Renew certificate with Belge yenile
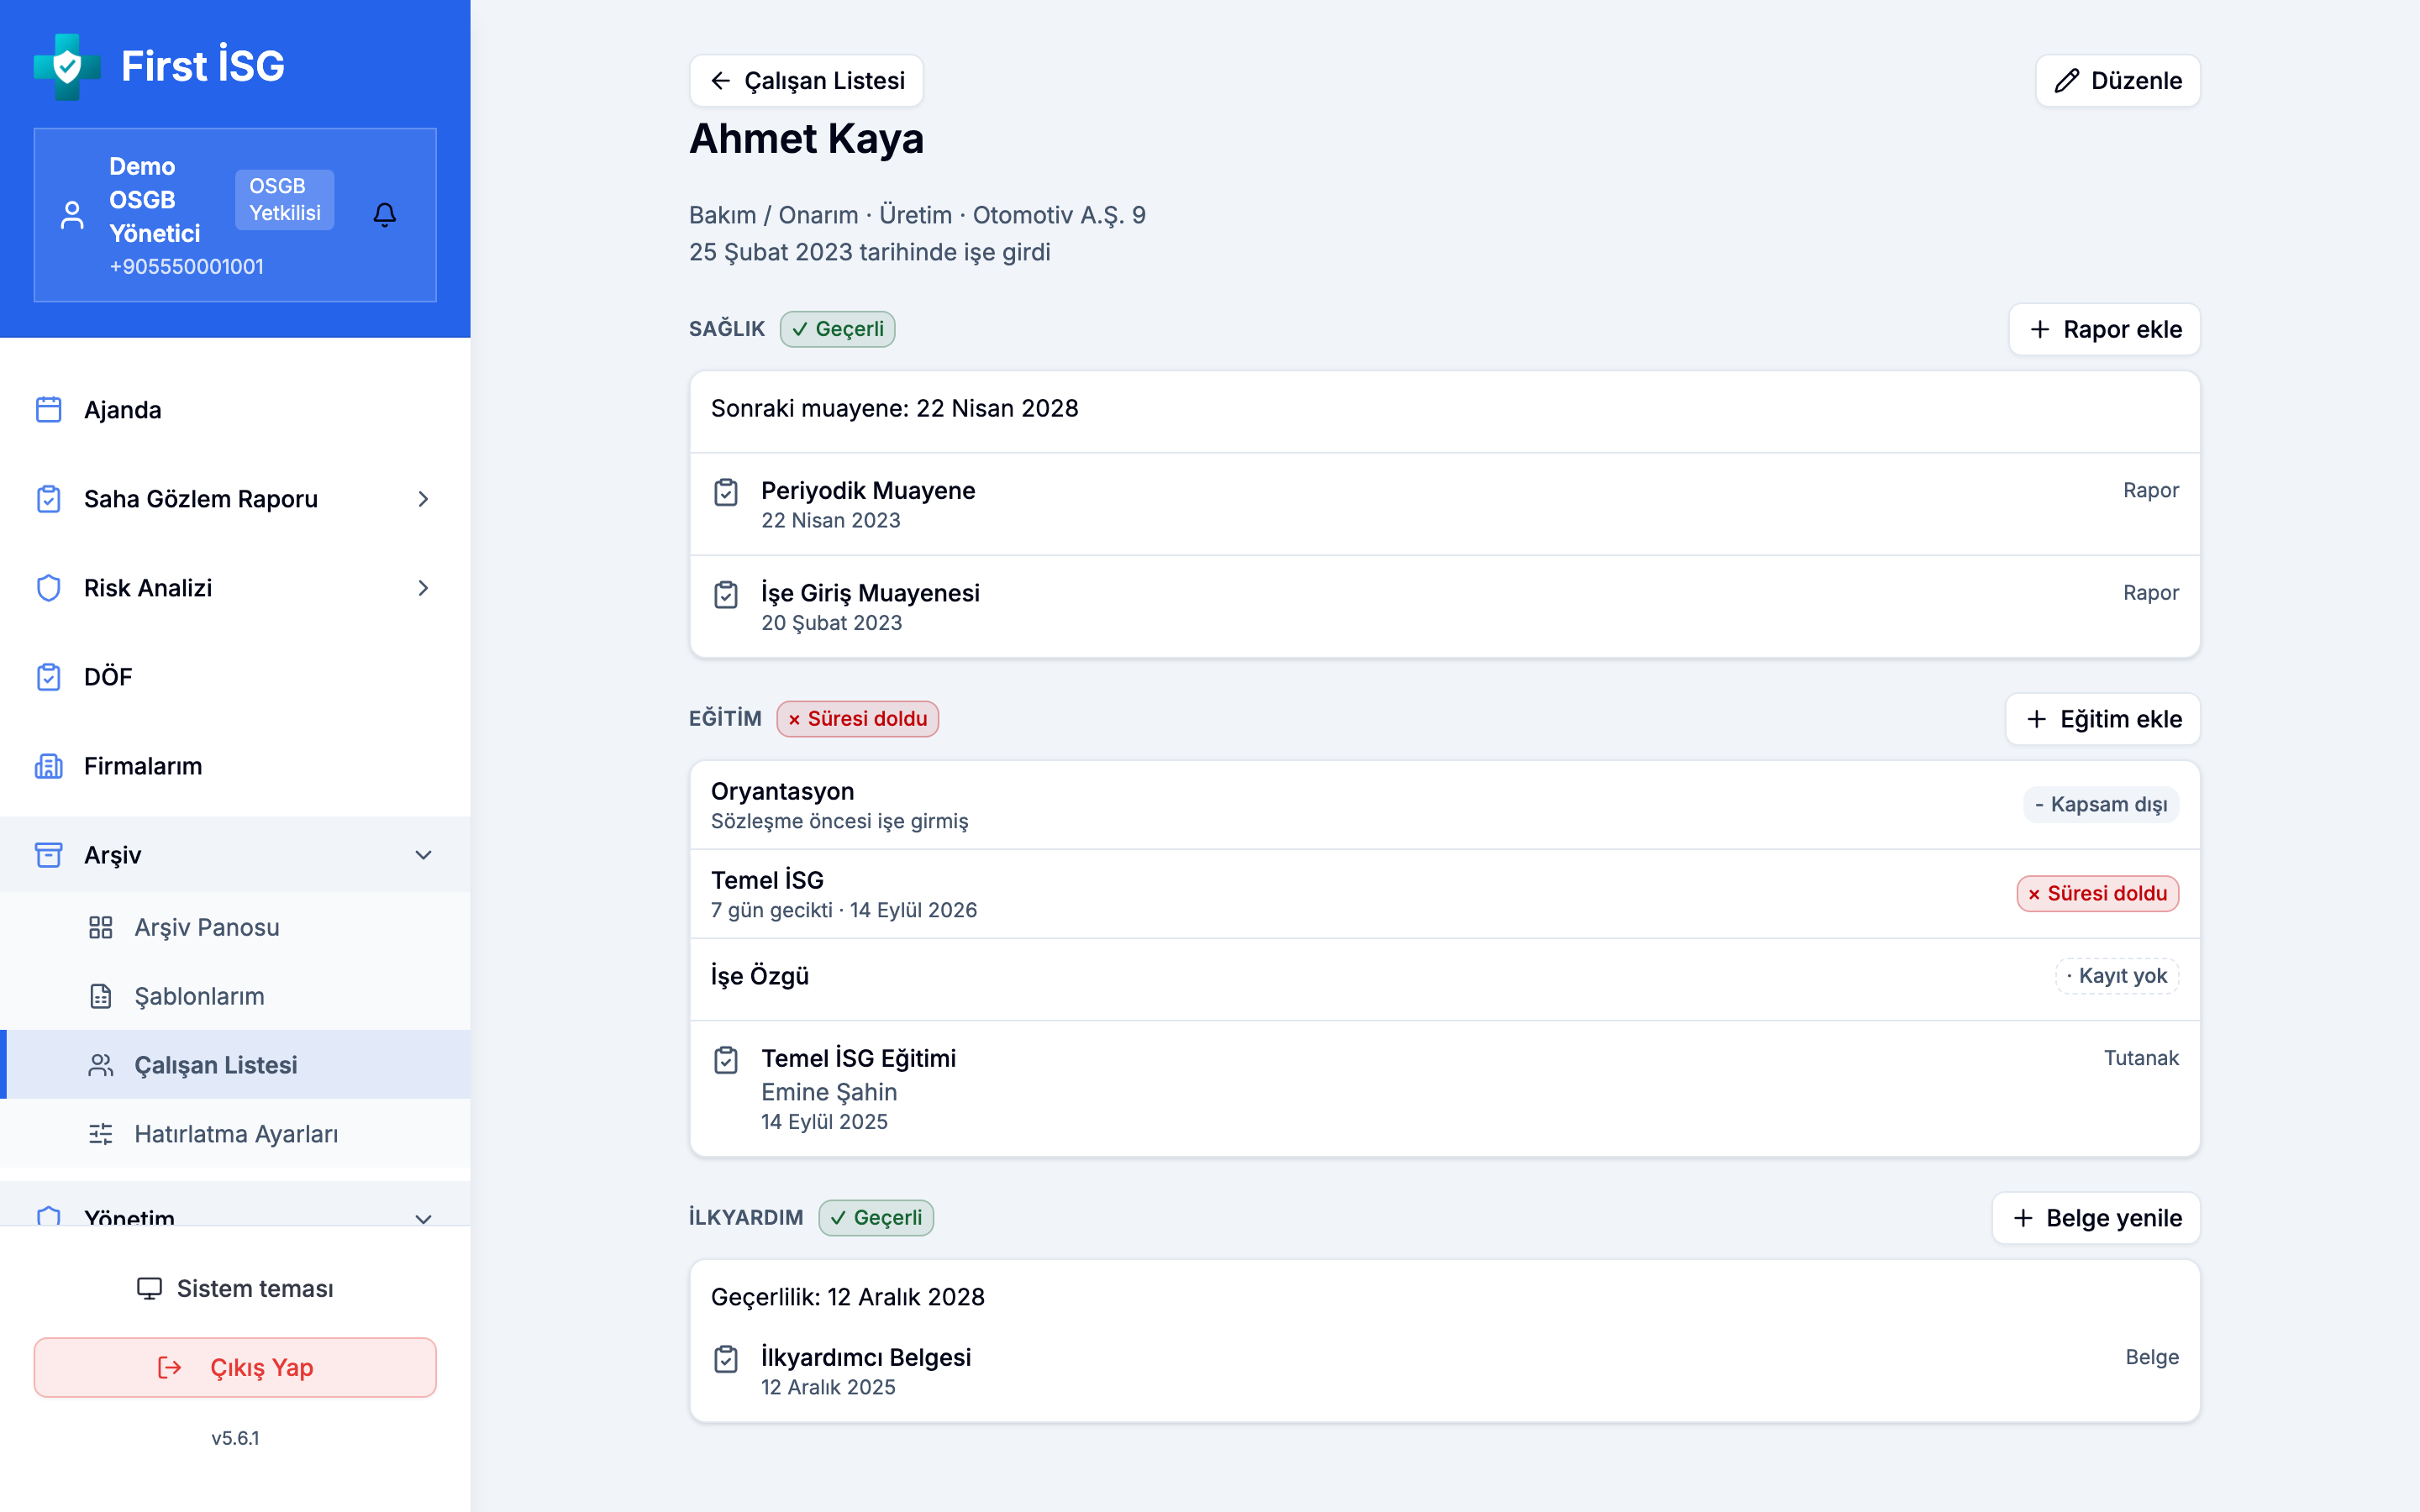 [2096, 1218]
